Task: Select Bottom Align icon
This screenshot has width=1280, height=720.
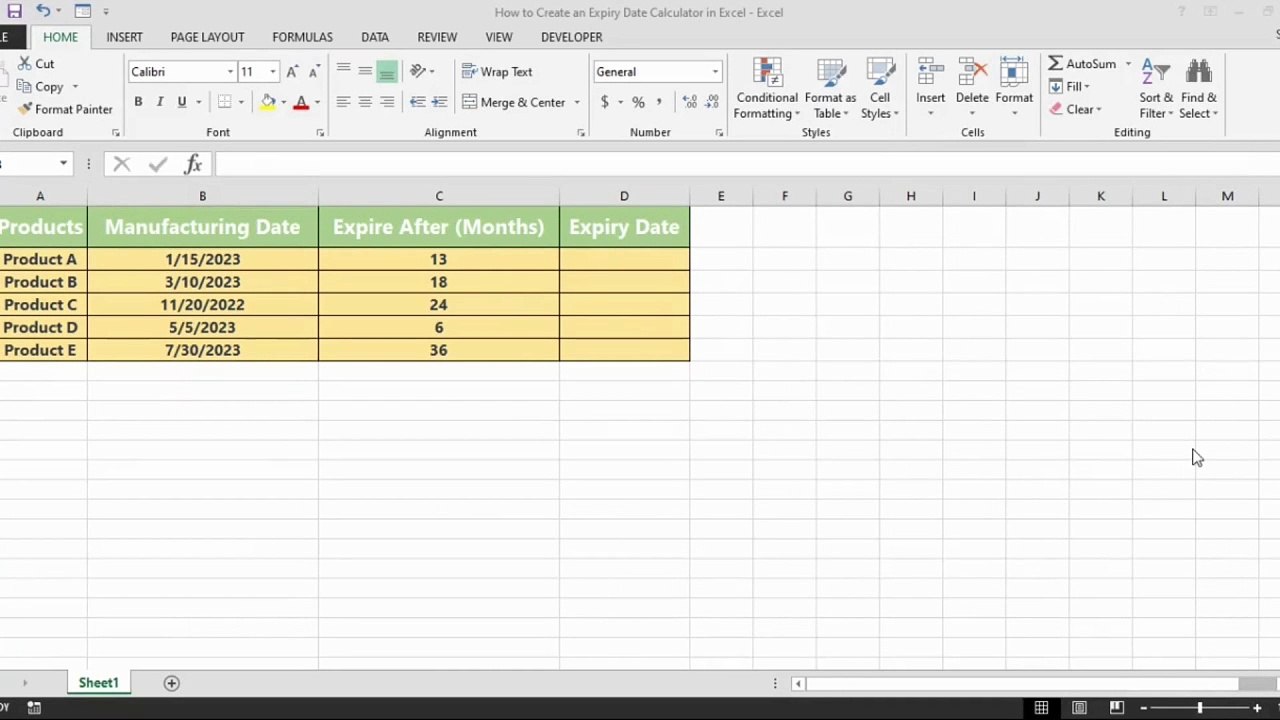Action: pyautogui.click(x=387, y=71)
